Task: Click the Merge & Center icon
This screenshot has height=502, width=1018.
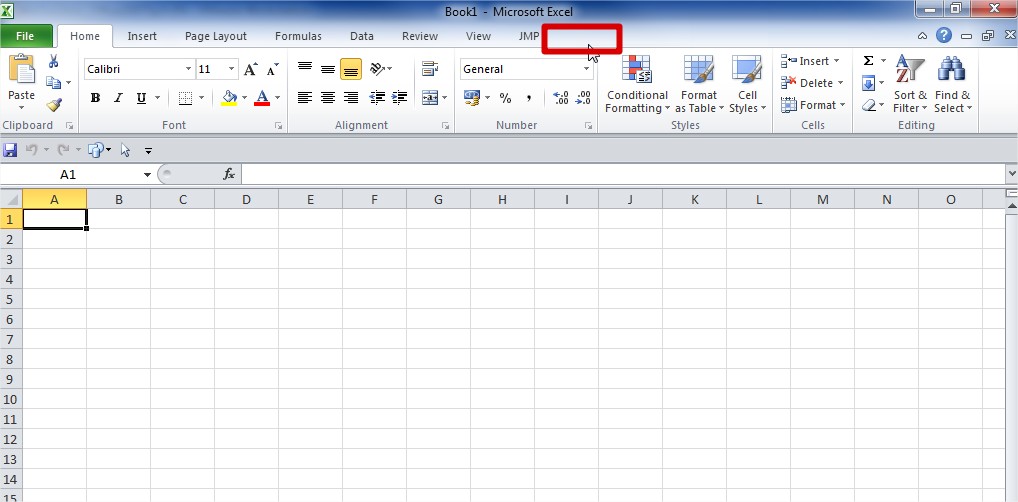Action: click(x=429, y=98)
